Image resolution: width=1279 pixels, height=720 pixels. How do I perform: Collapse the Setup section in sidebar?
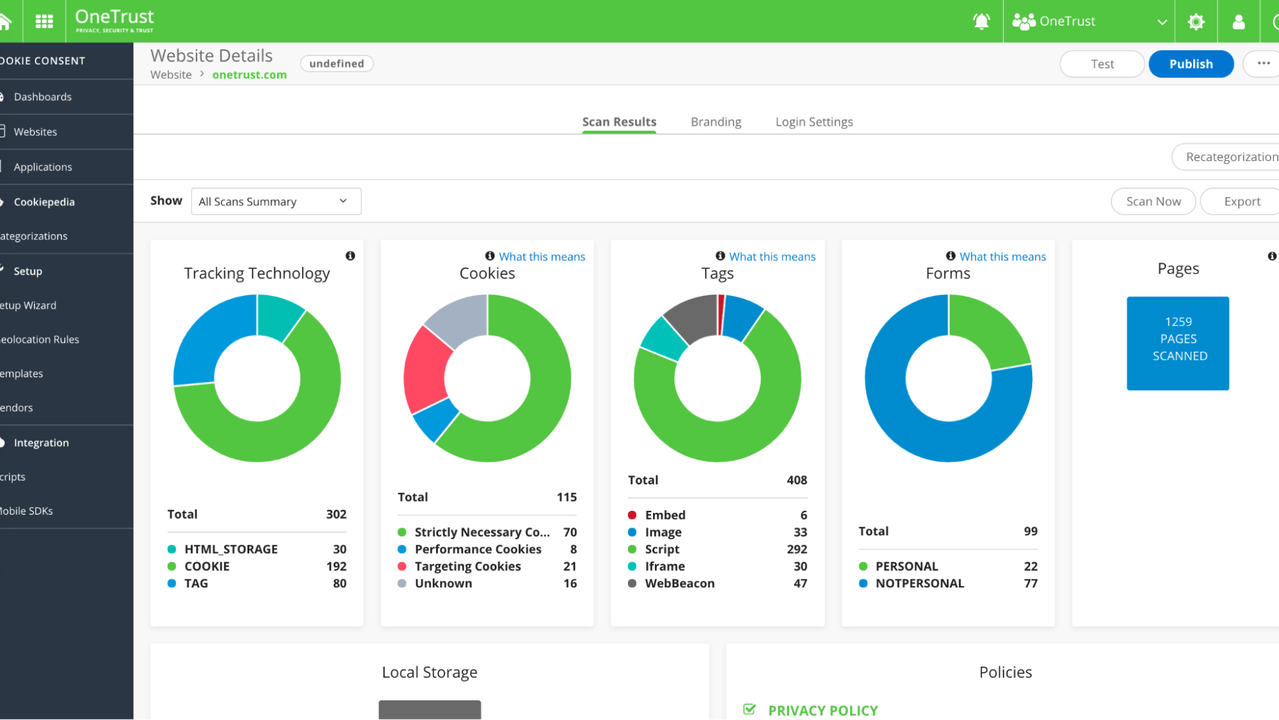click(28, 271)
